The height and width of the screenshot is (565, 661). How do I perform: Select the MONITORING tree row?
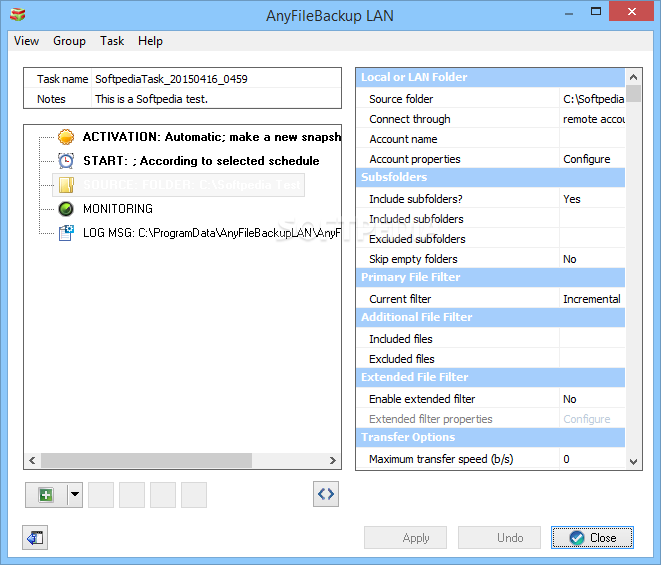pos(118,209)
